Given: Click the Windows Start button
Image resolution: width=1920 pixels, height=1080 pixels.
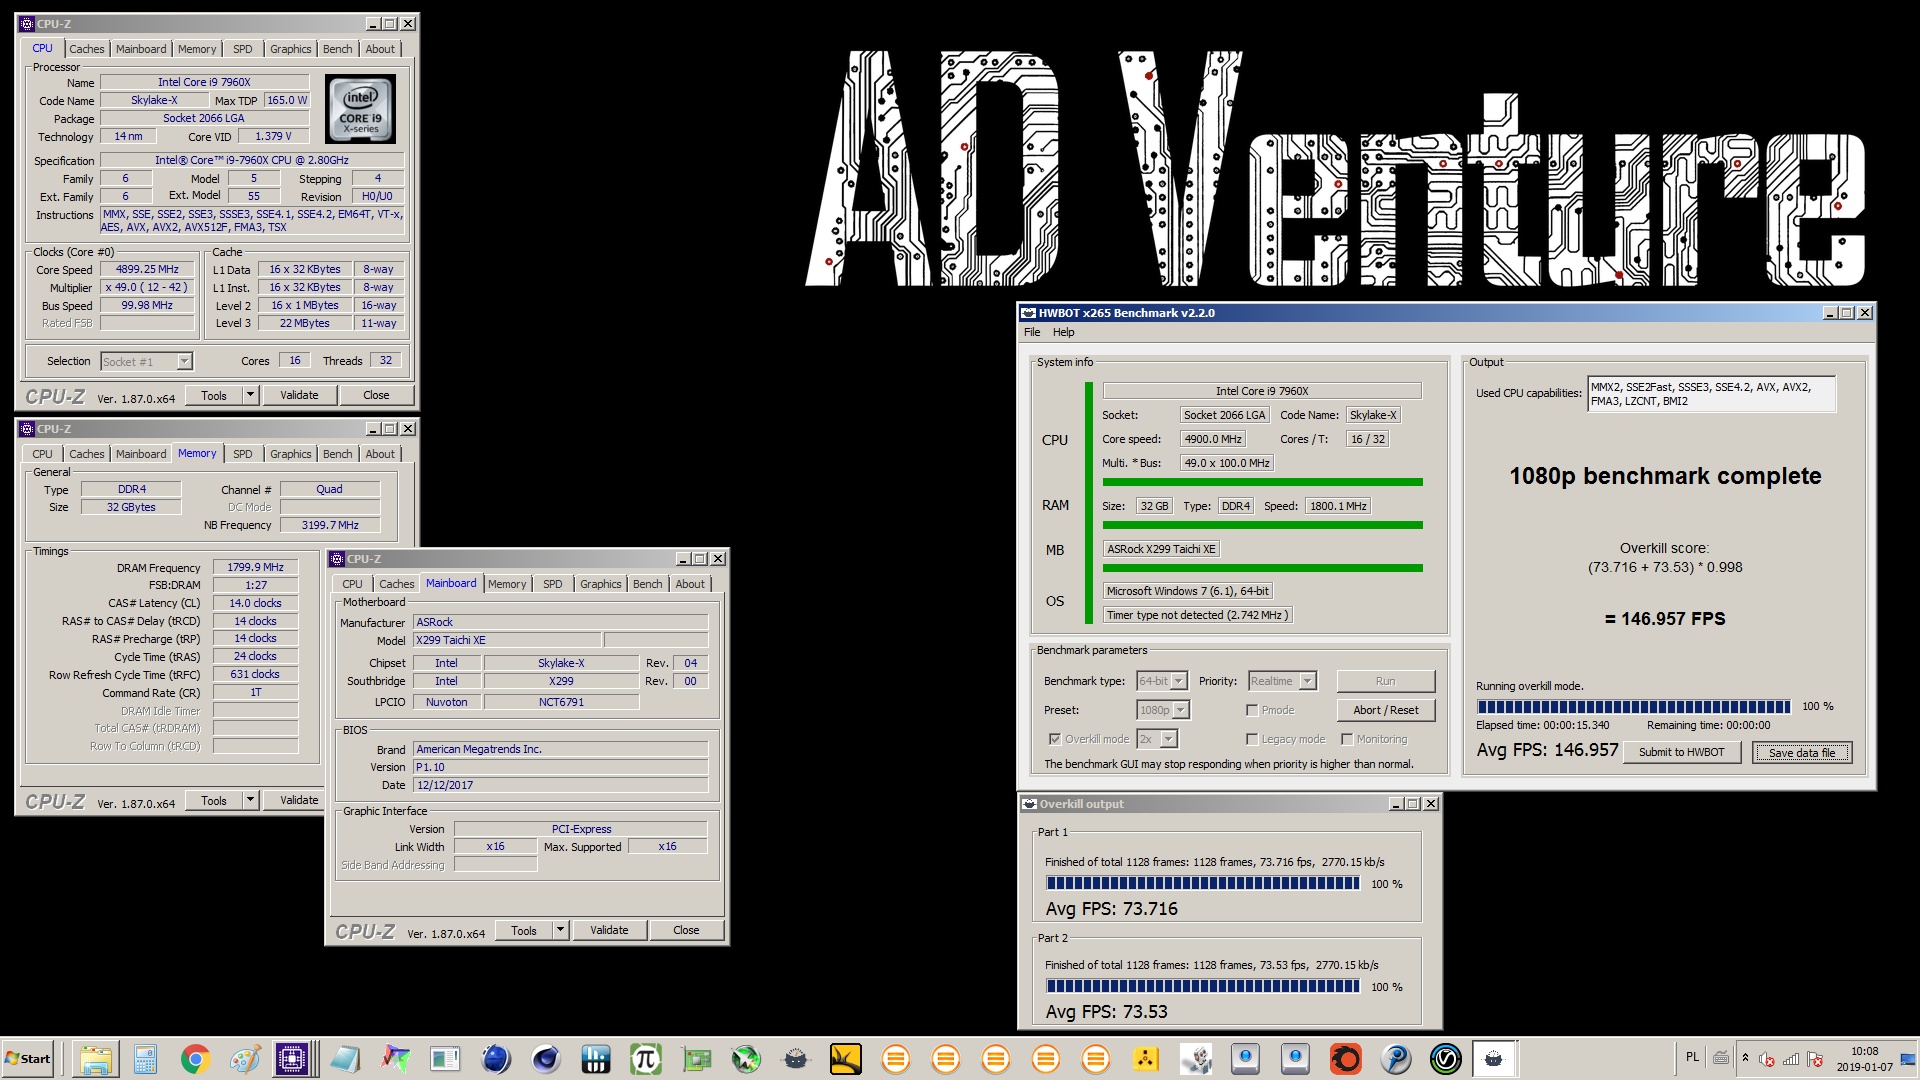Looking at the screenshot, I should click(x=28, y=1059).
